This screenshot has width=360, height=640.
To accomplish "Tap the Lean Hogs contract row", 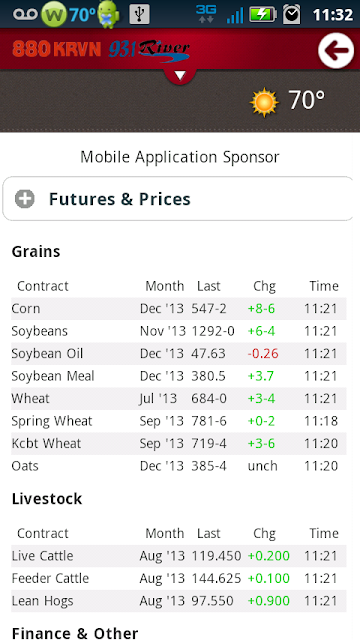I will pyautogui.click(x=179, y=601).
